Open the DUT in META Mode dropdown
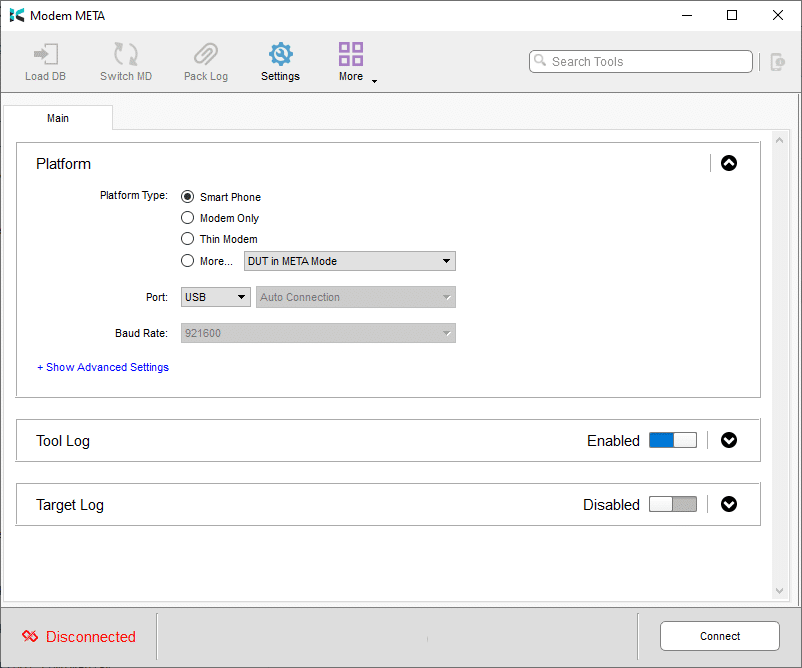 [x=350, y=261]
